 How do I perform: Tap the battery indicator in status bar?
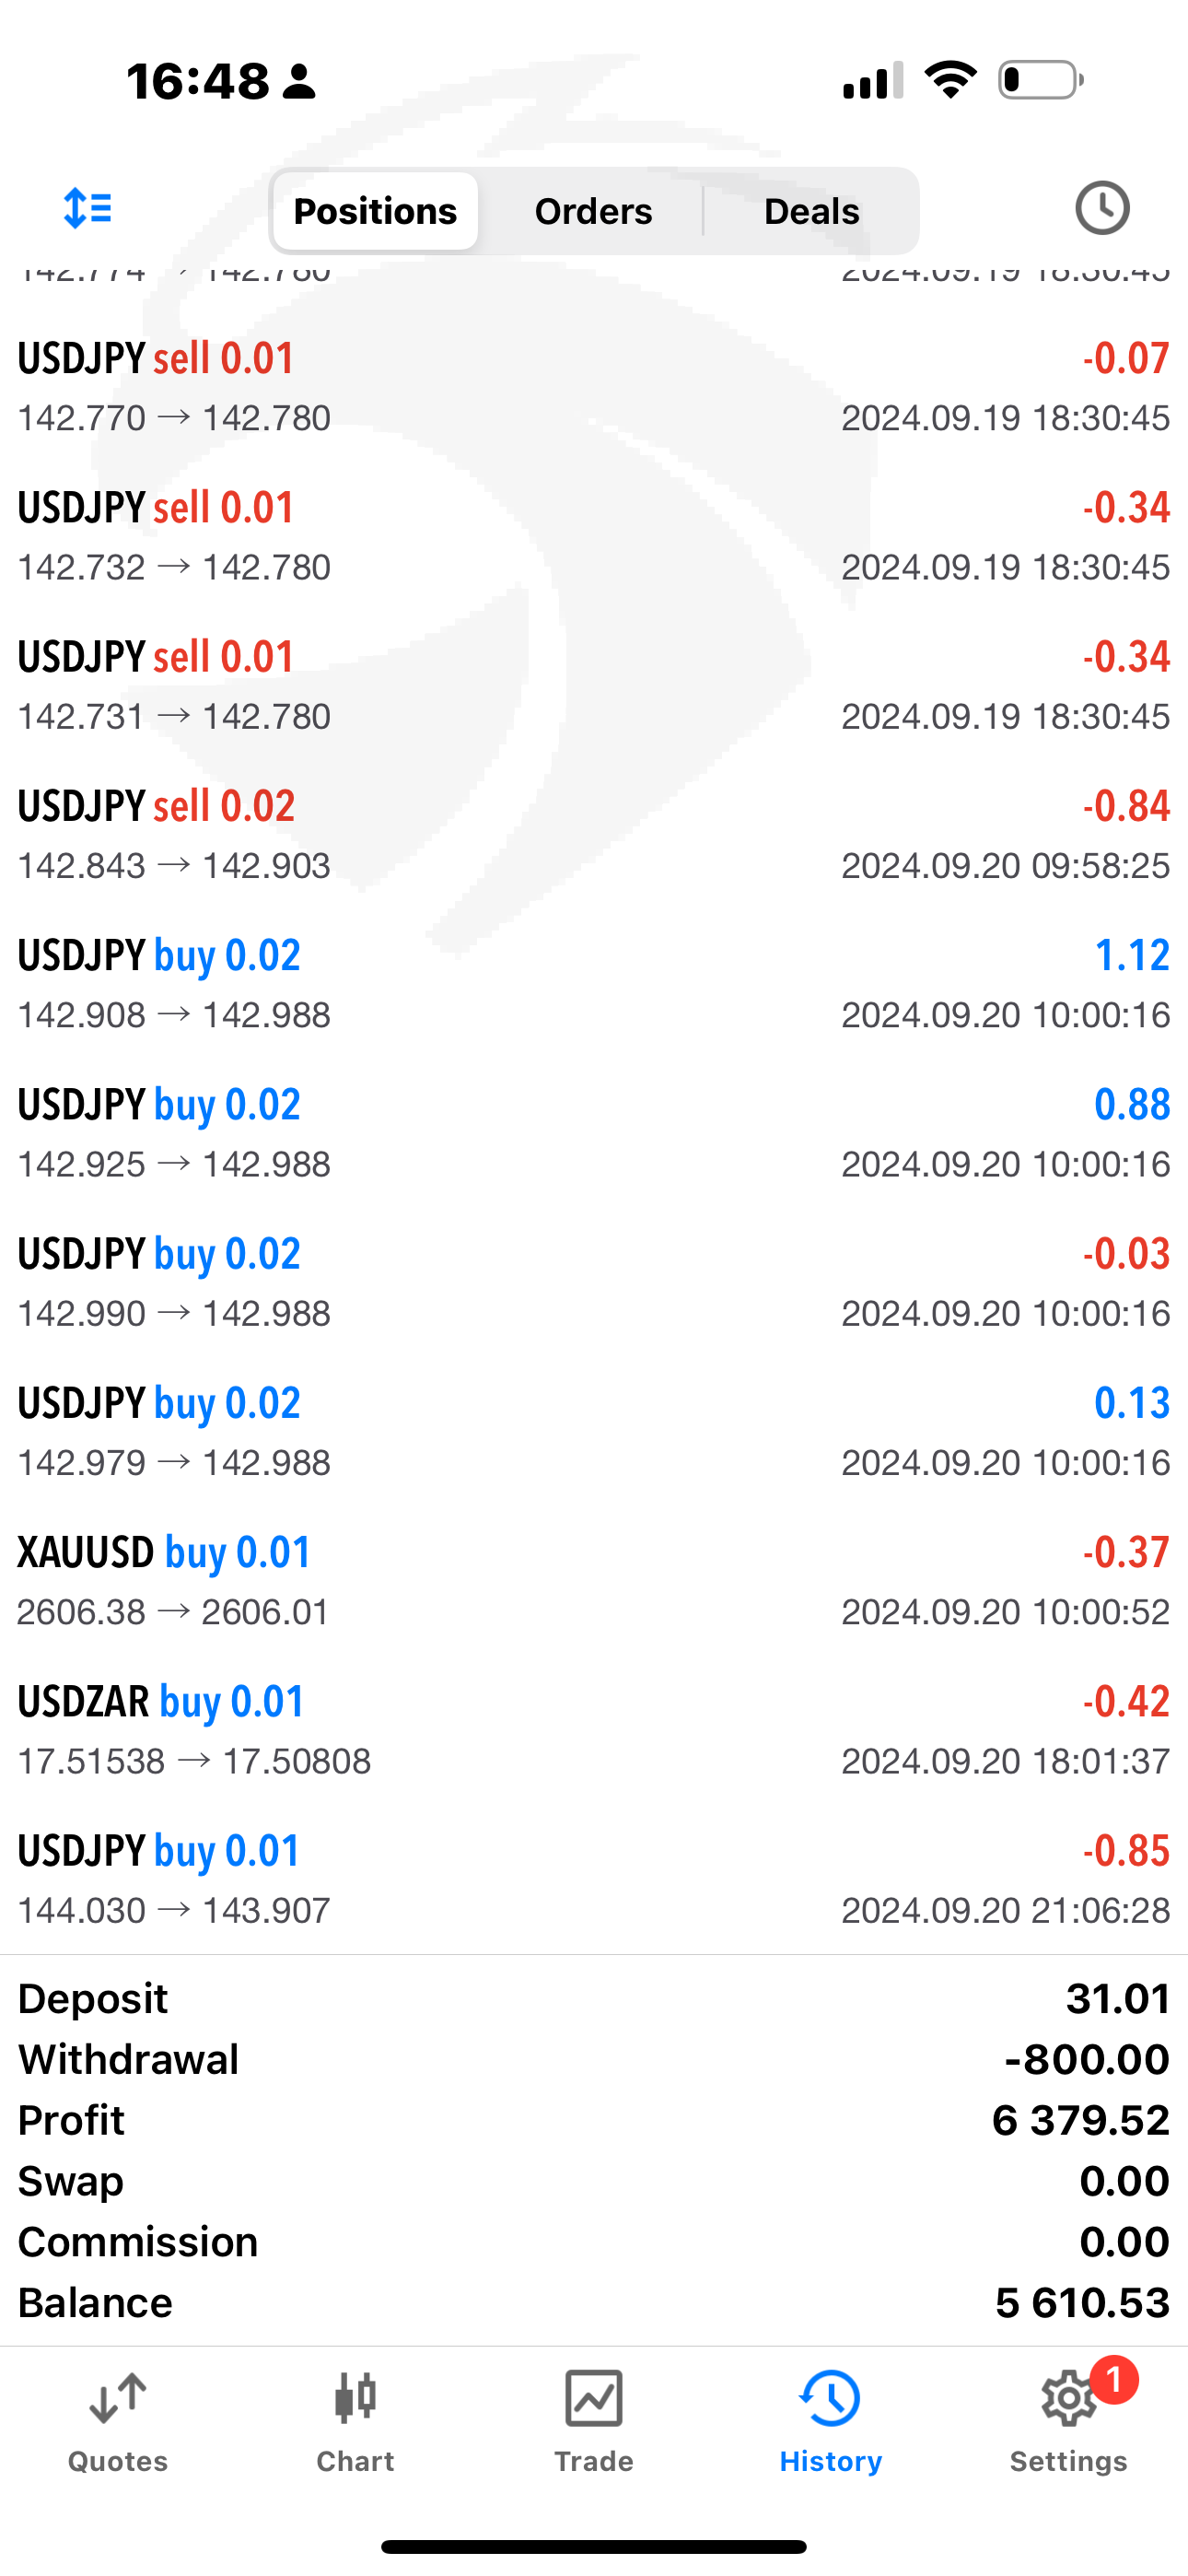coord(1040,80)
